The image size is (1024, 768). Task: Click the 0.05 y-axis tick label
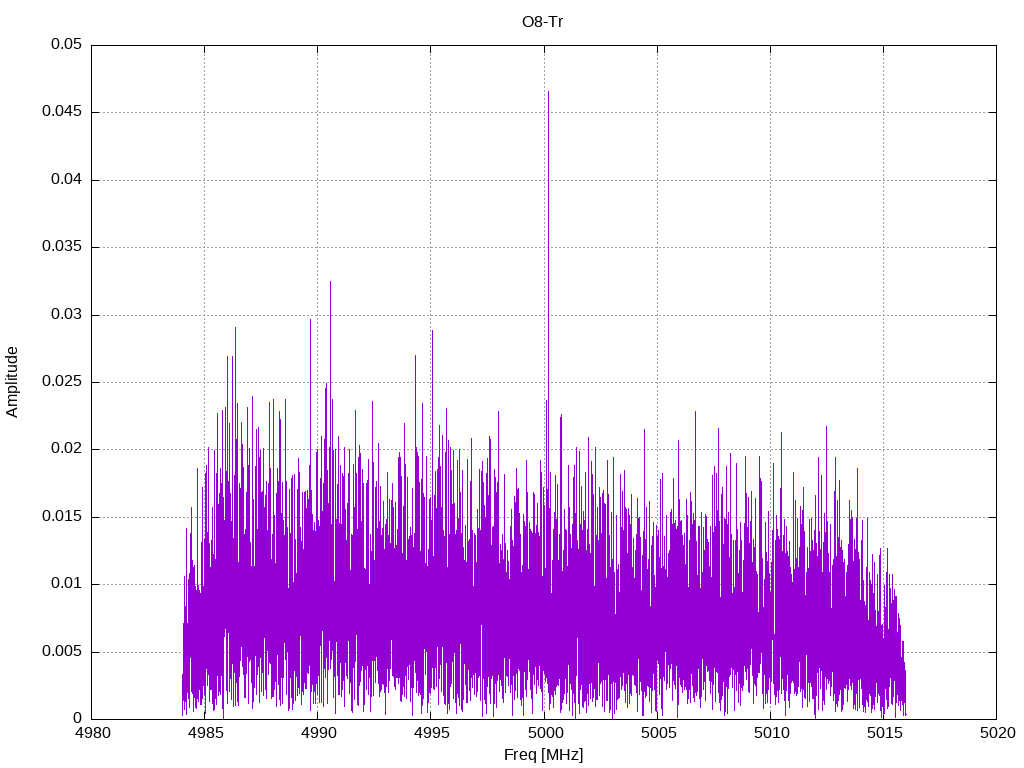(67, 45)
